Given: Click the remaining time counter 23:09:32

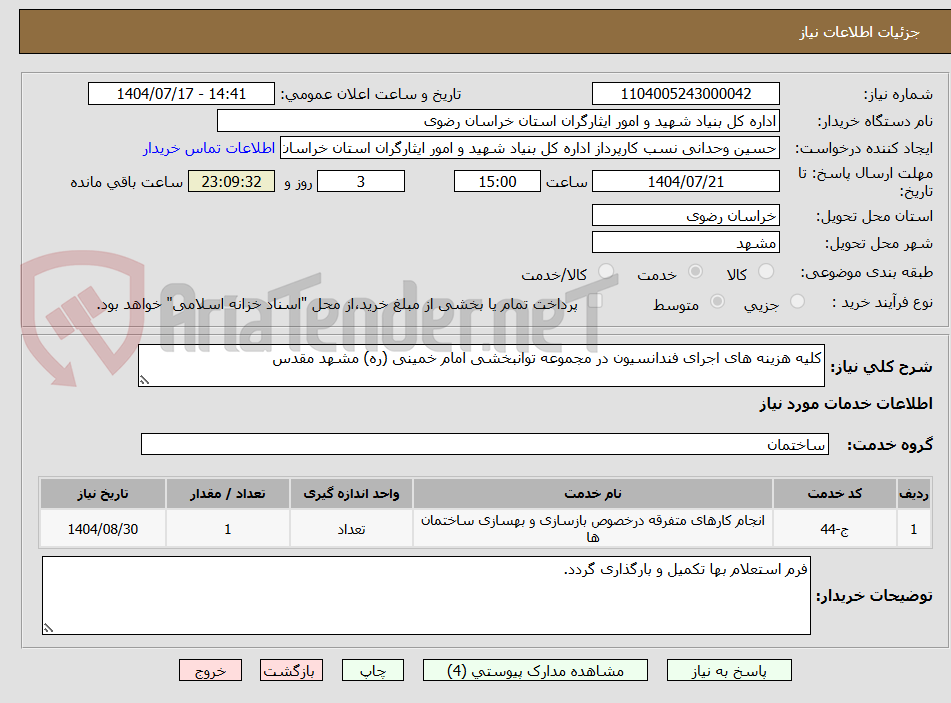Looking at the screenshot, I should [231, 181].
